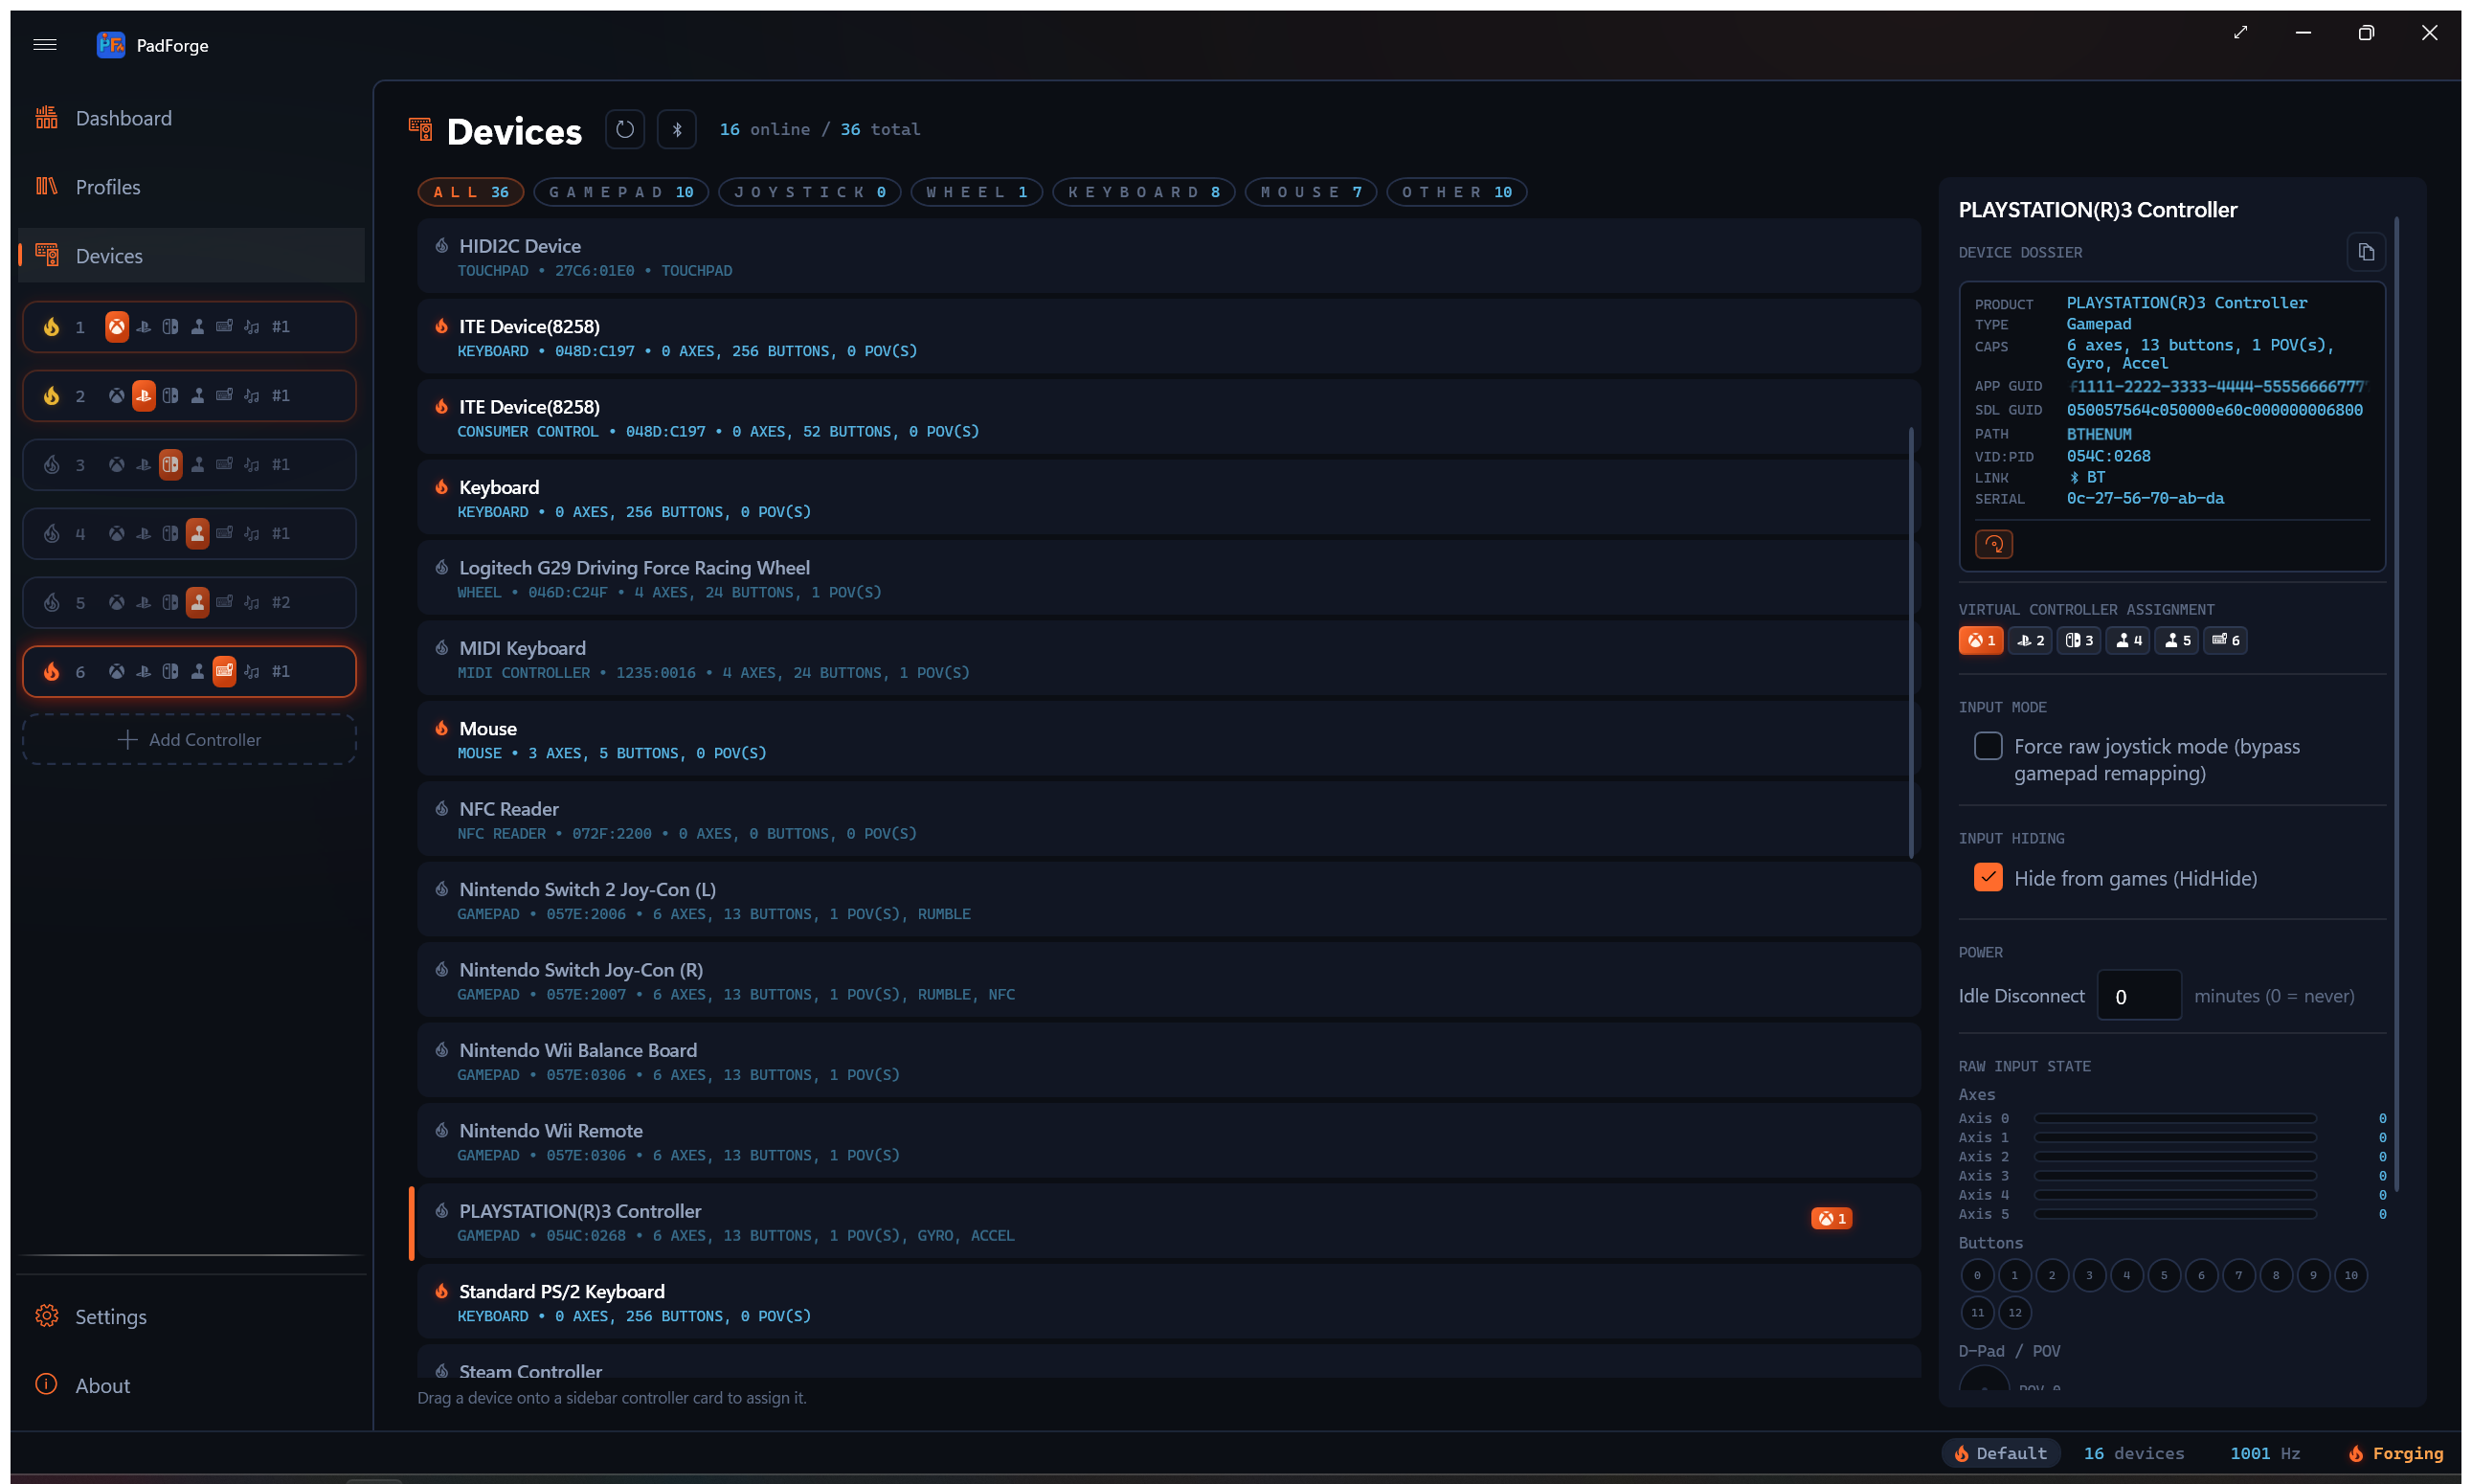Screen dimensions: 2472x1484
Task: Click the refresh devices icon next to Devices heading
Action: (x=625, y=129)
